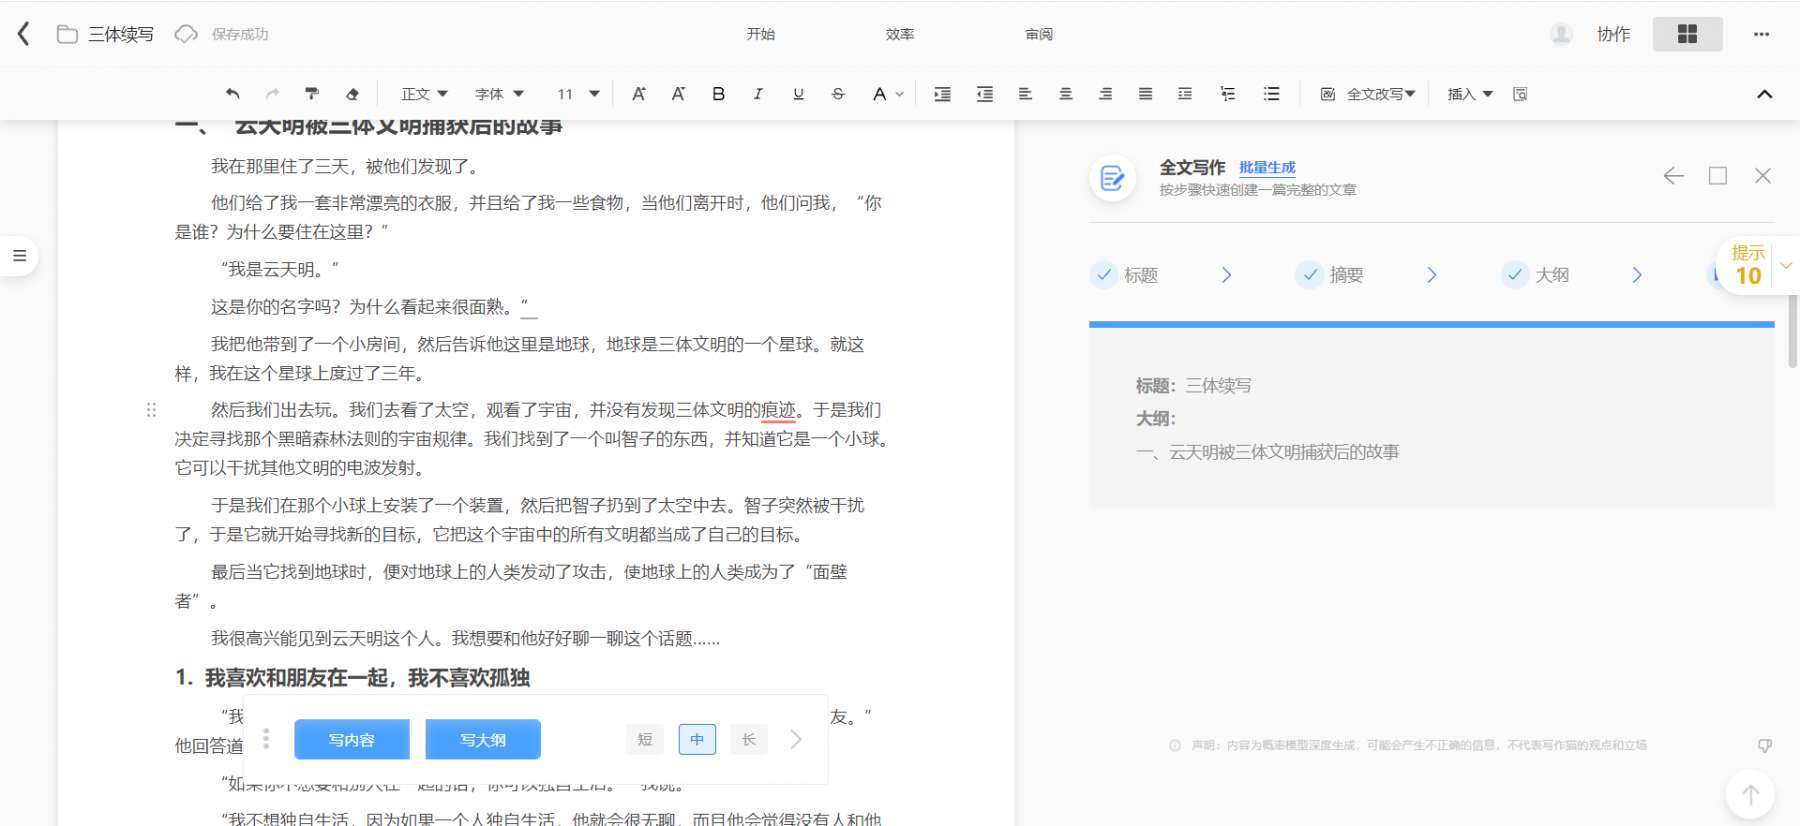The width and height of the screenshot is (1800, 826).
Task: Click the find-in-document icon
Action: (1520, 94)
